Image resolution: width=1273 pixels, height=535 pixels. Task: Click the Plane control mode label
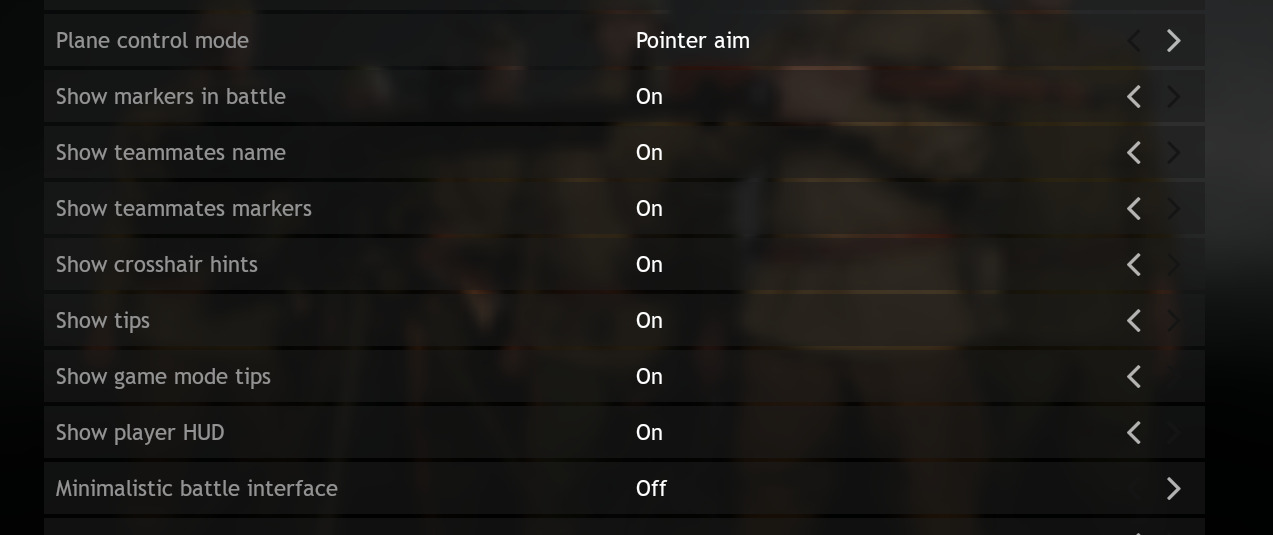[152, 41]
